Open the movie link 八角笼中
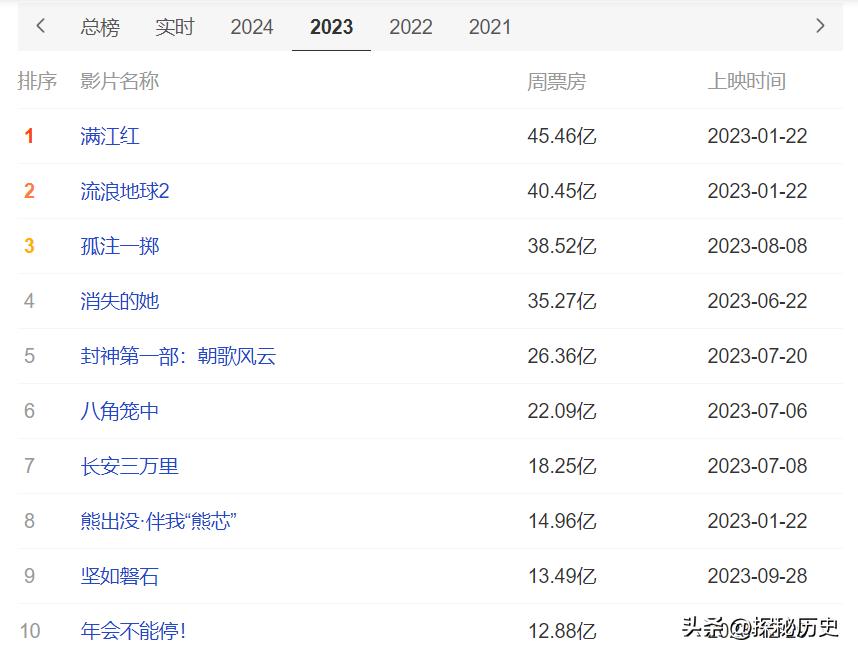858x657 pixels. point(120,411)
